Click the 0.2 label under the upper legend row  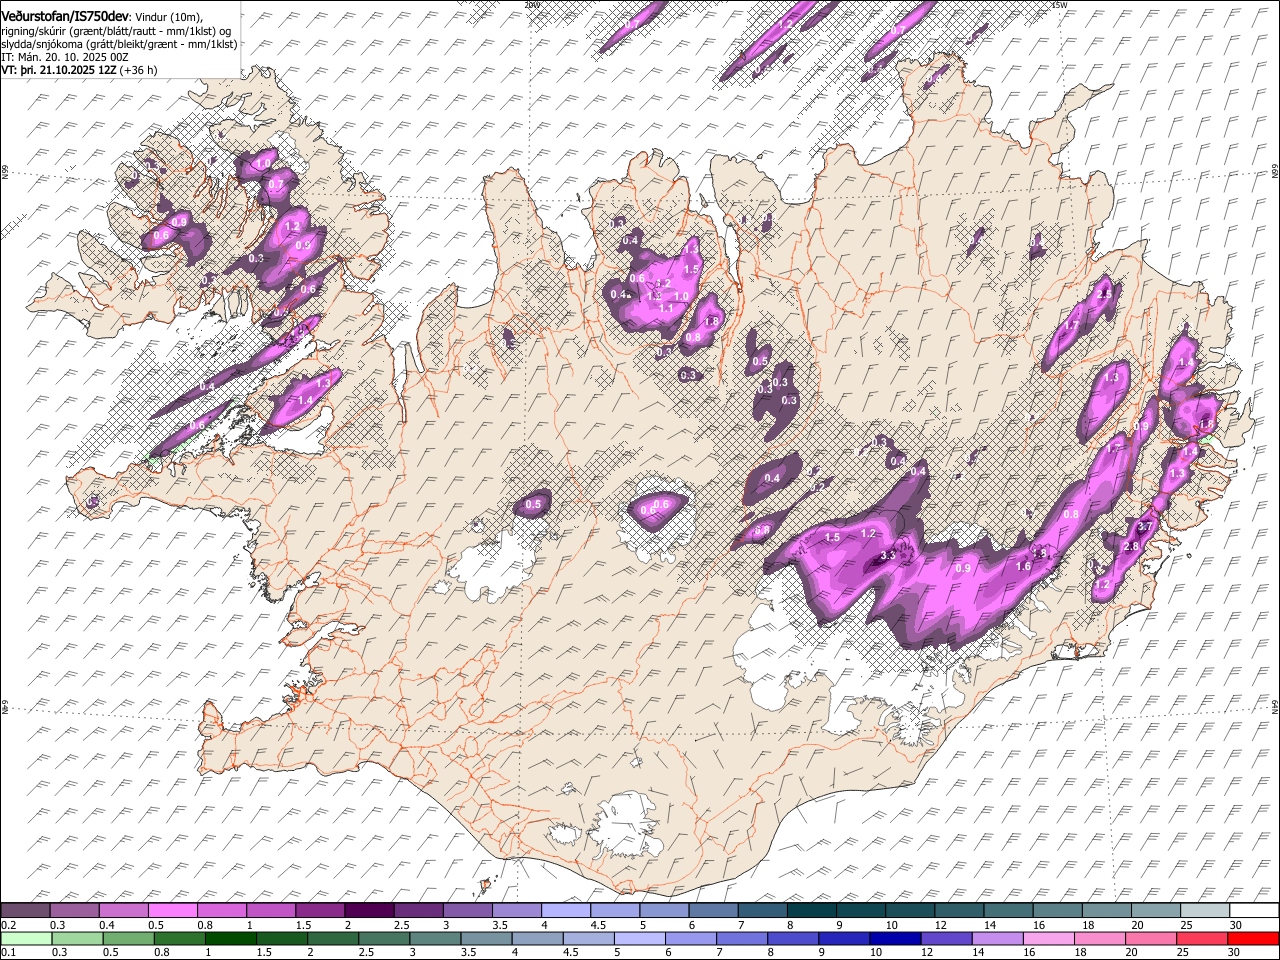tap(8, 925)
